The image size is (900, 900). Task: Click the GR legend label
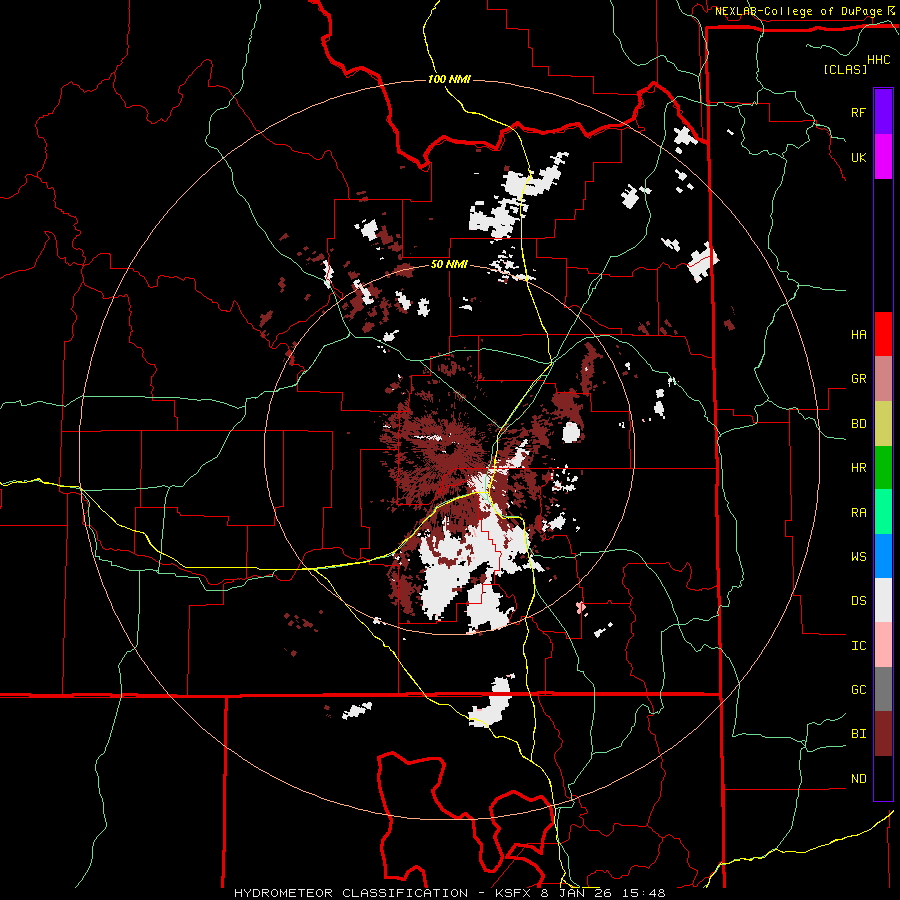pyautogui.click(x=858, y=379)
